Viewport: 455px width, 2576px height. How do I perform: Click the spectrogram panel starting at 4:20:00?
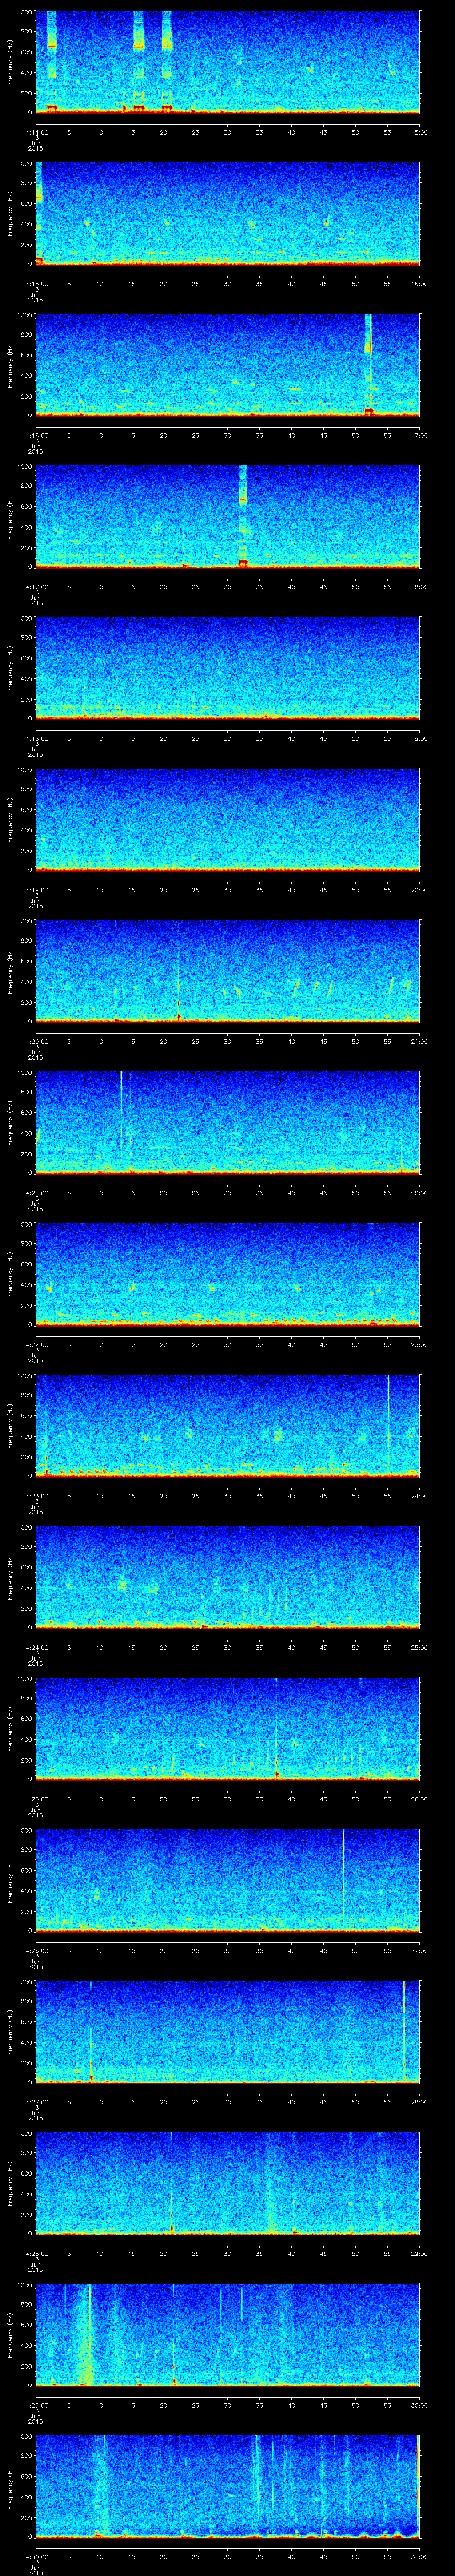pyautogui.click(x=228, y=970)
